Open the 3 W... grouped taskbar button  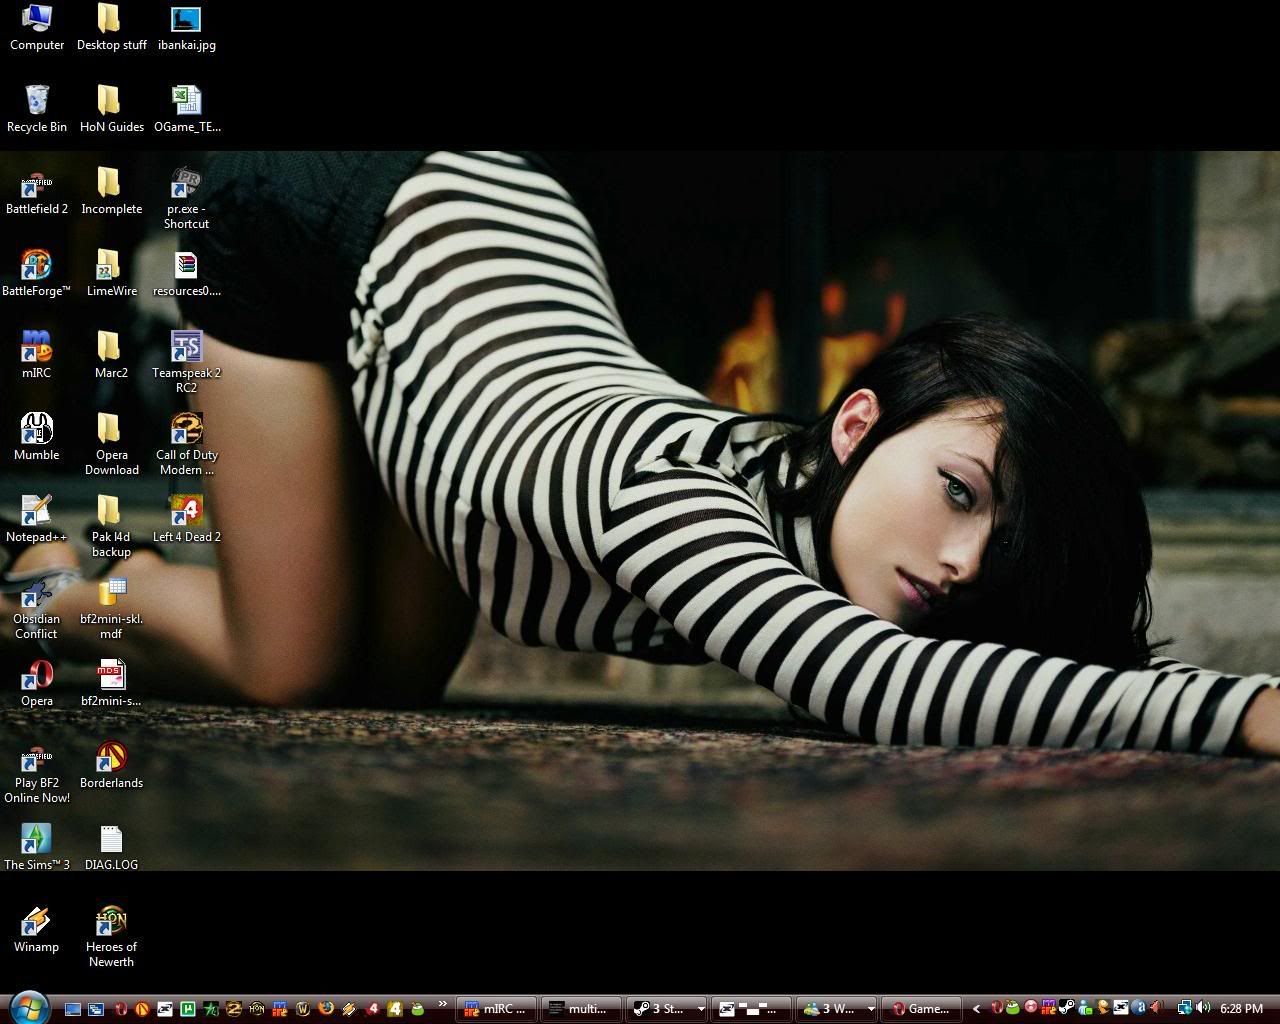pos(836,1009)
